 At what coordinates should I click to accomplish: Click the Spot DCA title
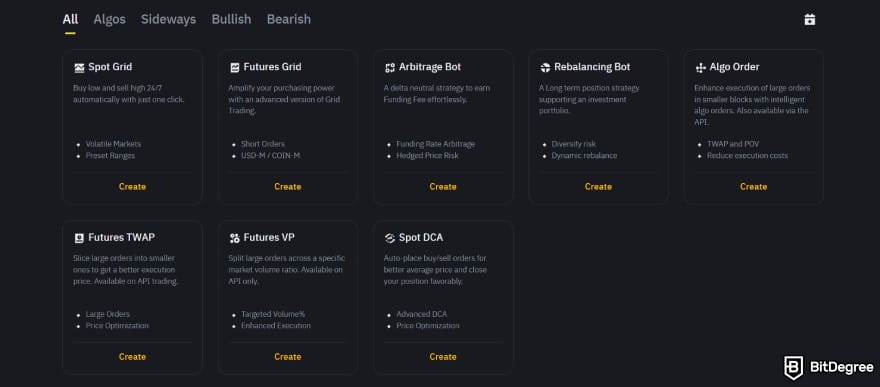[421, 237]
